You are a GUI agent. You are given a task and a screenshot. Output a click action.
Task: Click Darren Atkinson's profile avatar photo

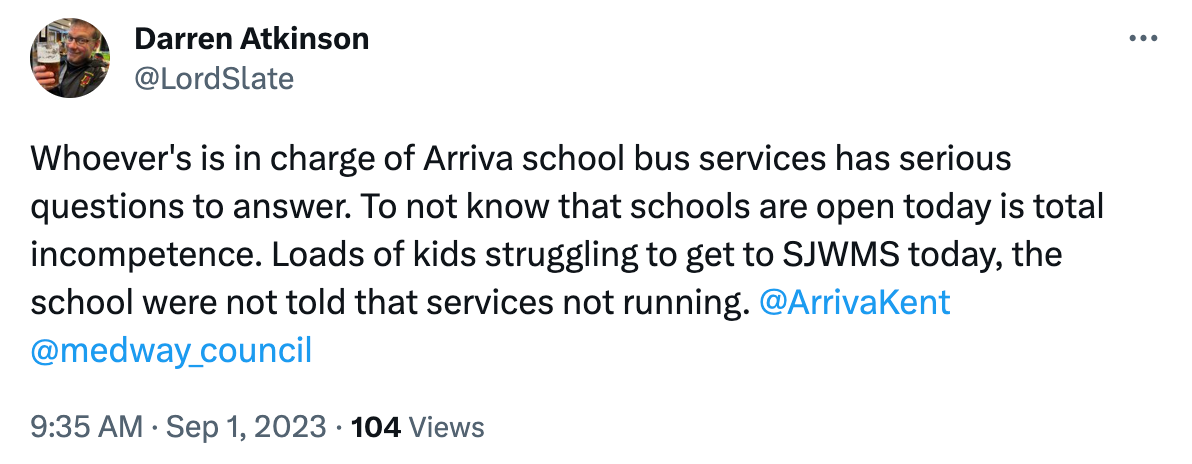pos(70,57)
